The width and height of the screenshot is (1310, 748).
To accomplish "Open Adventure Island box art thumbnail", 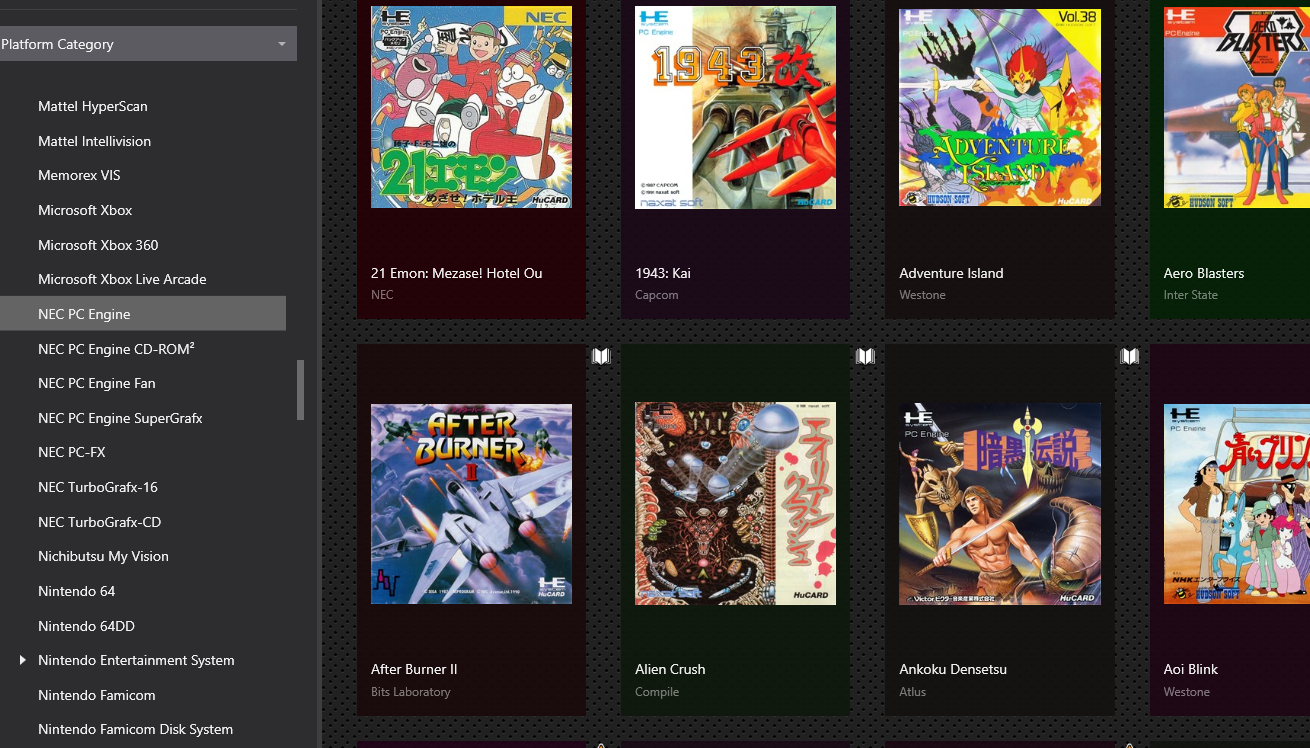I will point(1000,107).
